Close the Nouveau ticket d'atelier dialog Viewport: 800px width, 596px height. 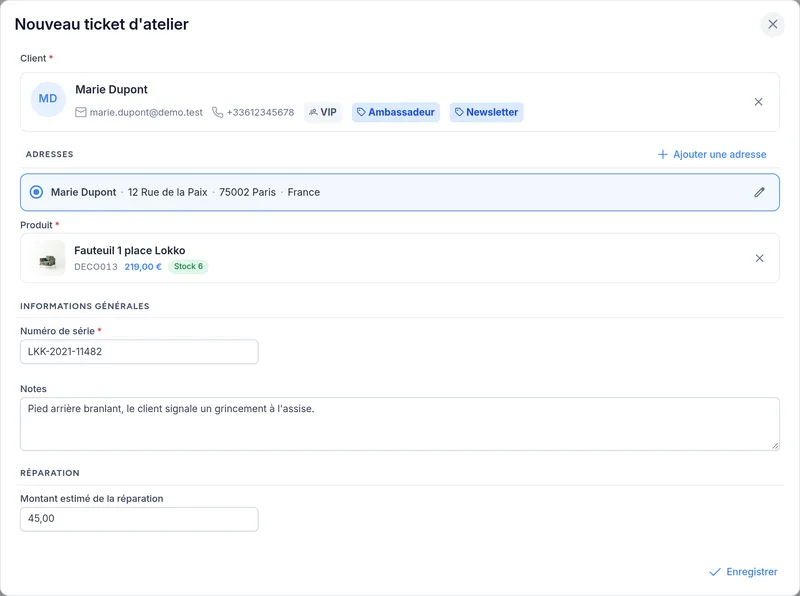point(772,24)
